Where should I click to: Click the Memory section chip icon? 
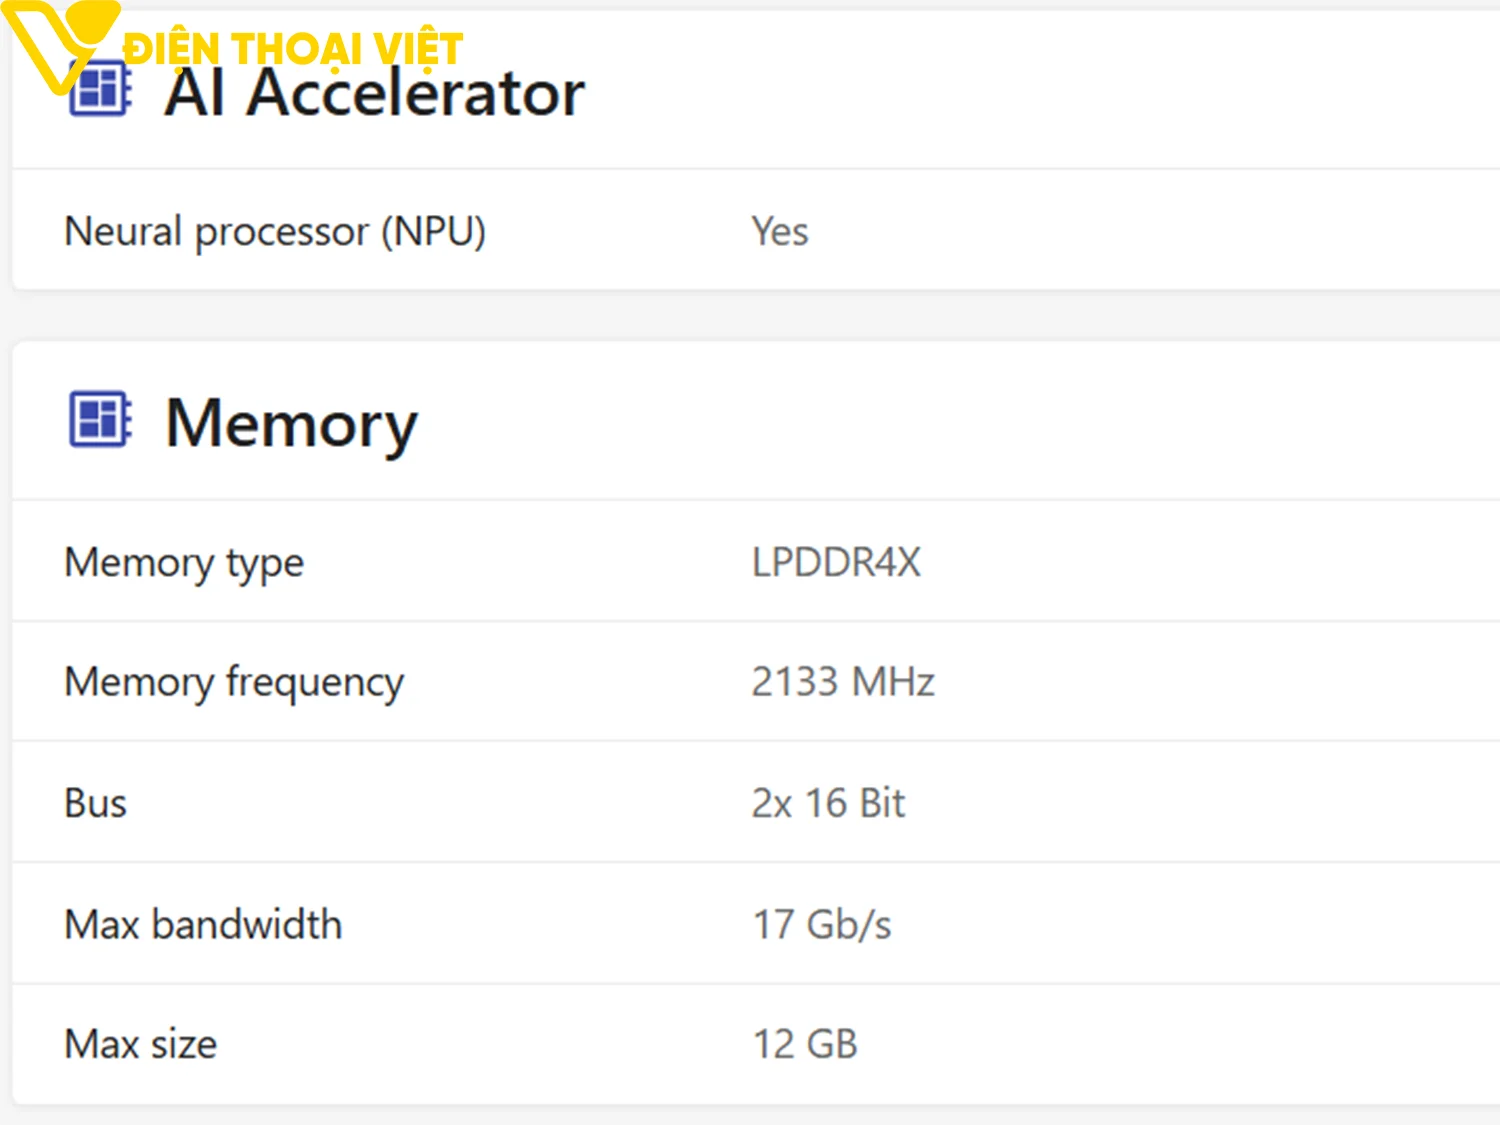(100, 419)
